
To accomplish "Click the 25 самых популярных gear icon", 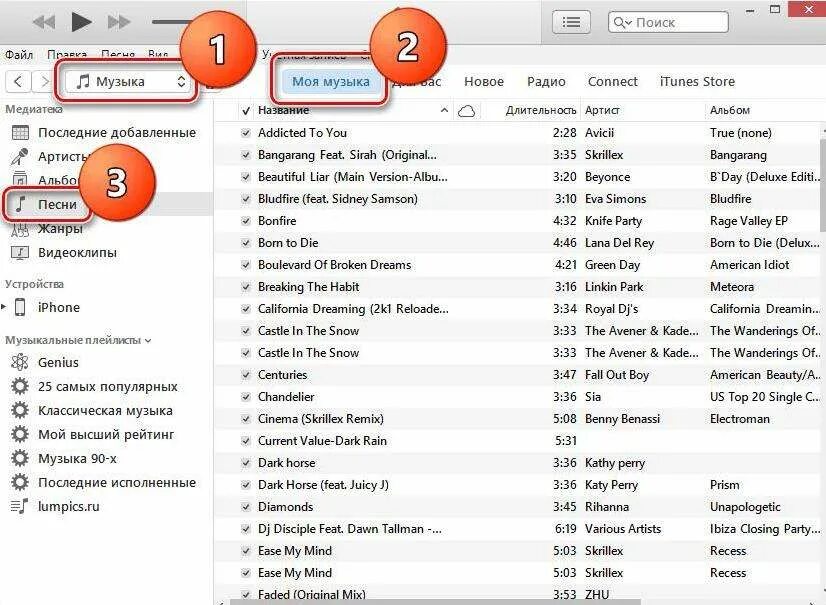I will pos(20,386).
